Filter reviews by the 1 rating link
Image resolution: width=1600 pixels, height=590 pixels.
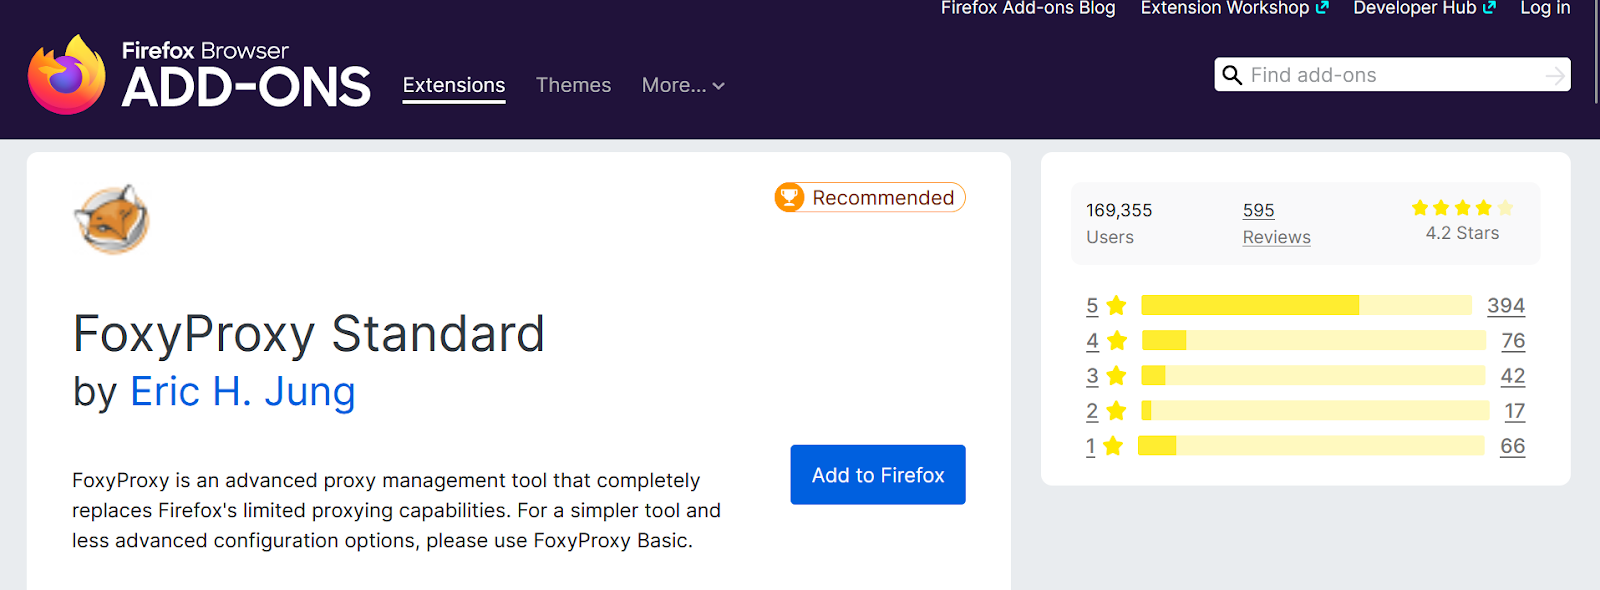pos(1090,445)
